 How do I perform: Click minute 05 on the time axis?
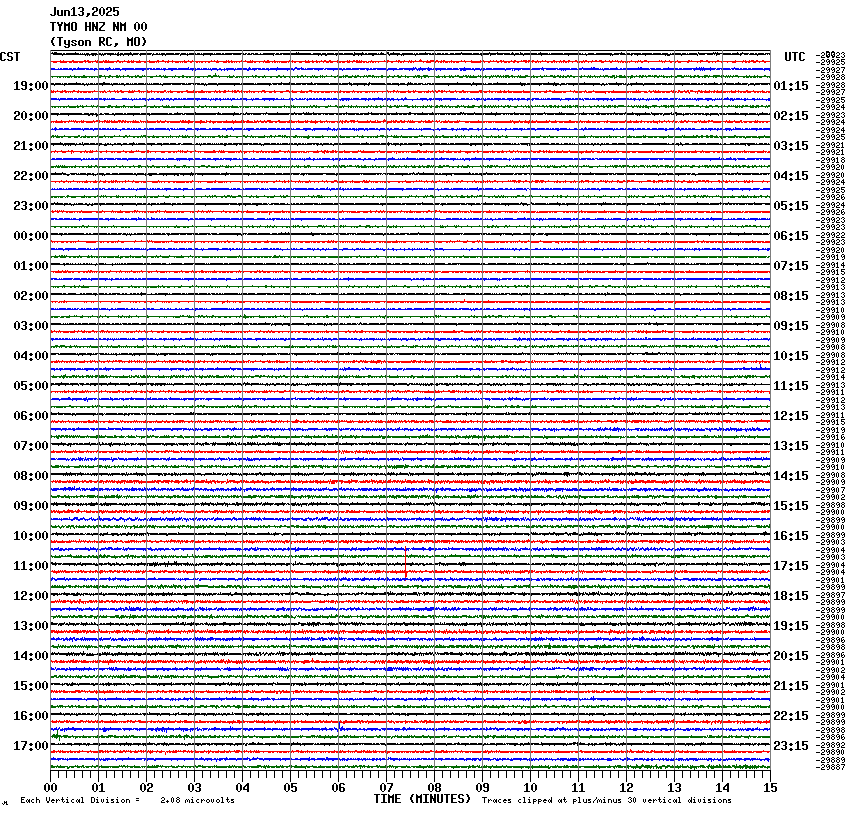click(291, 788)
